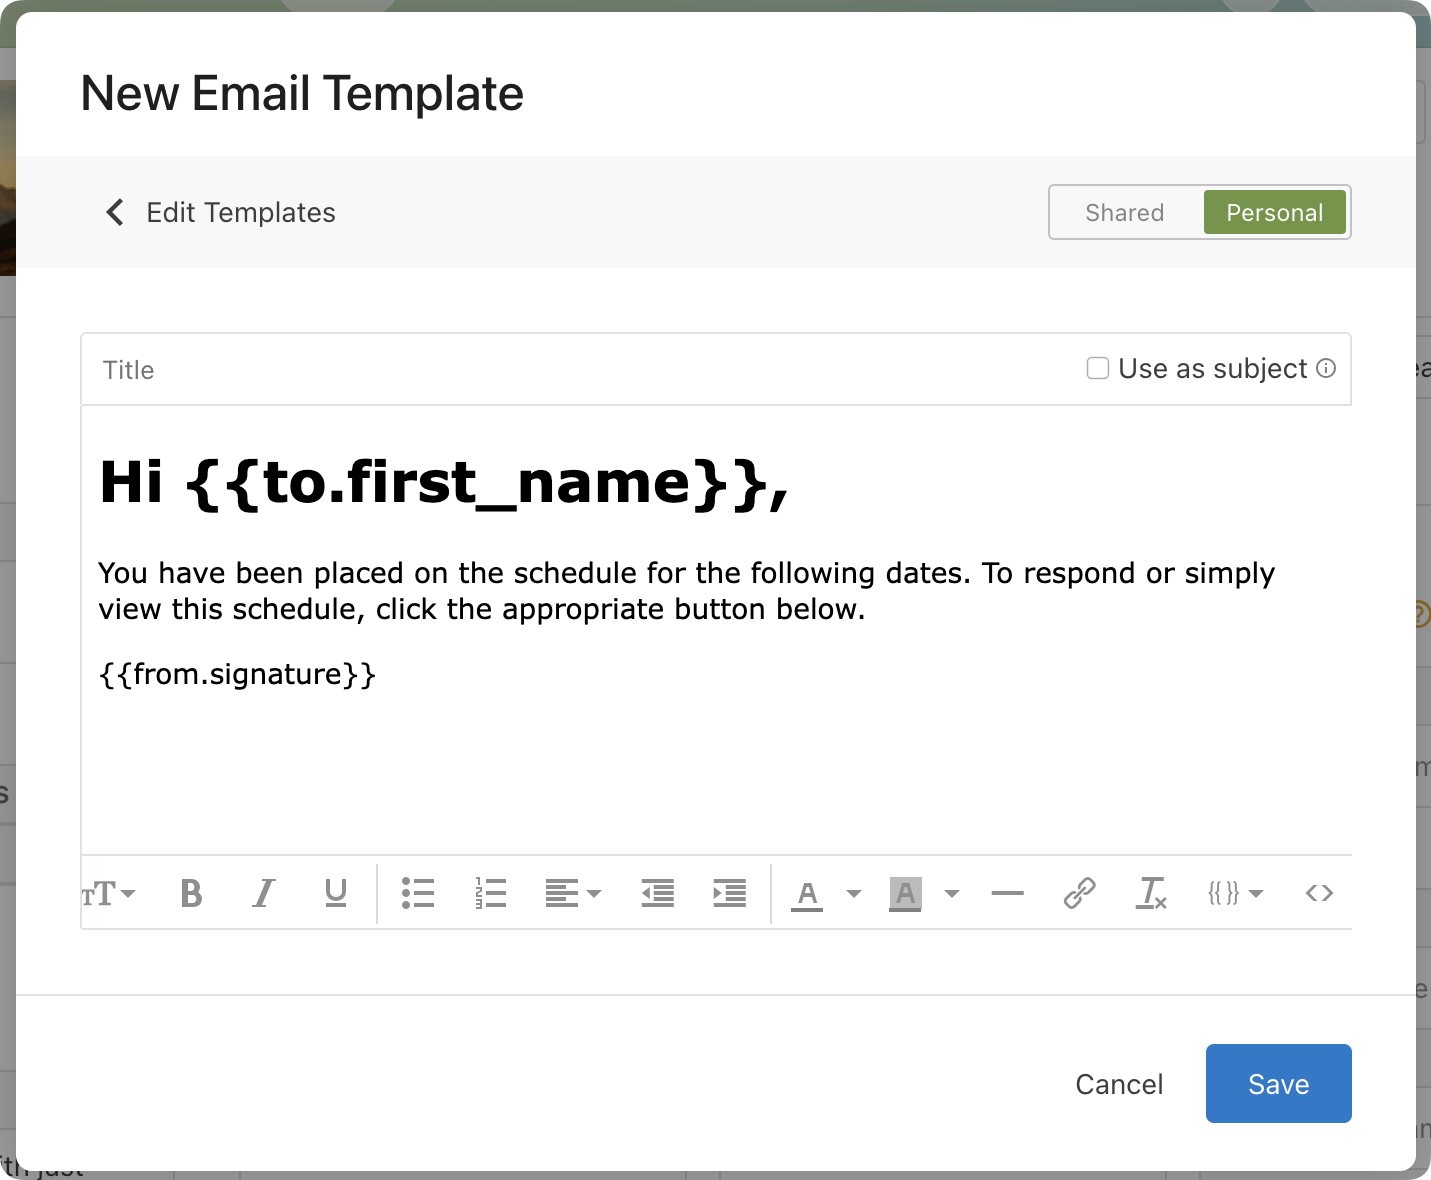
Task: Expand the text alignment dropdown
Action: (573, 893)
